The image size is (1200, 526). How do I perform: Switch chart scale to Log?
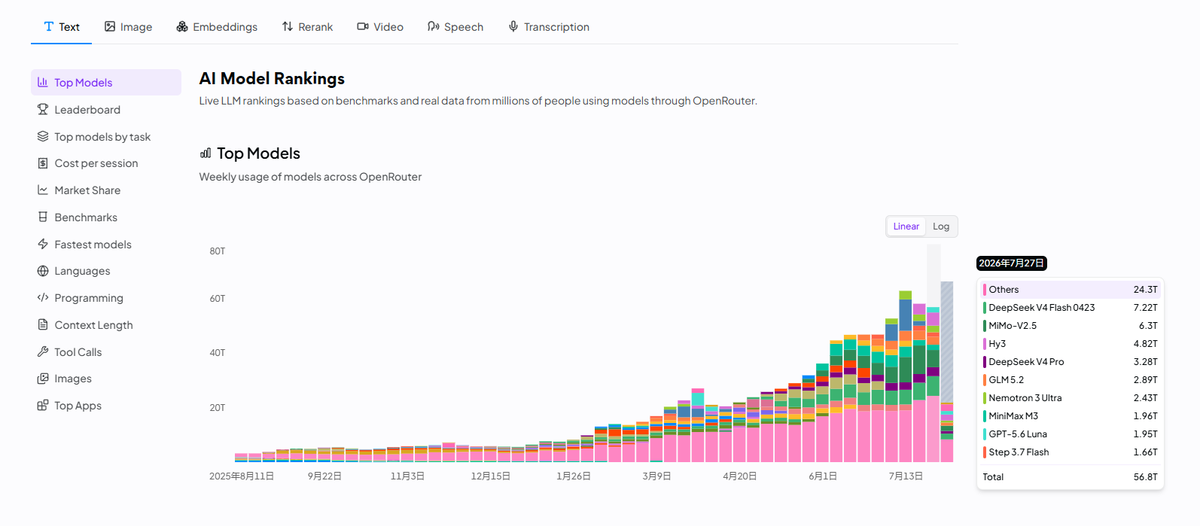[941, 227]
